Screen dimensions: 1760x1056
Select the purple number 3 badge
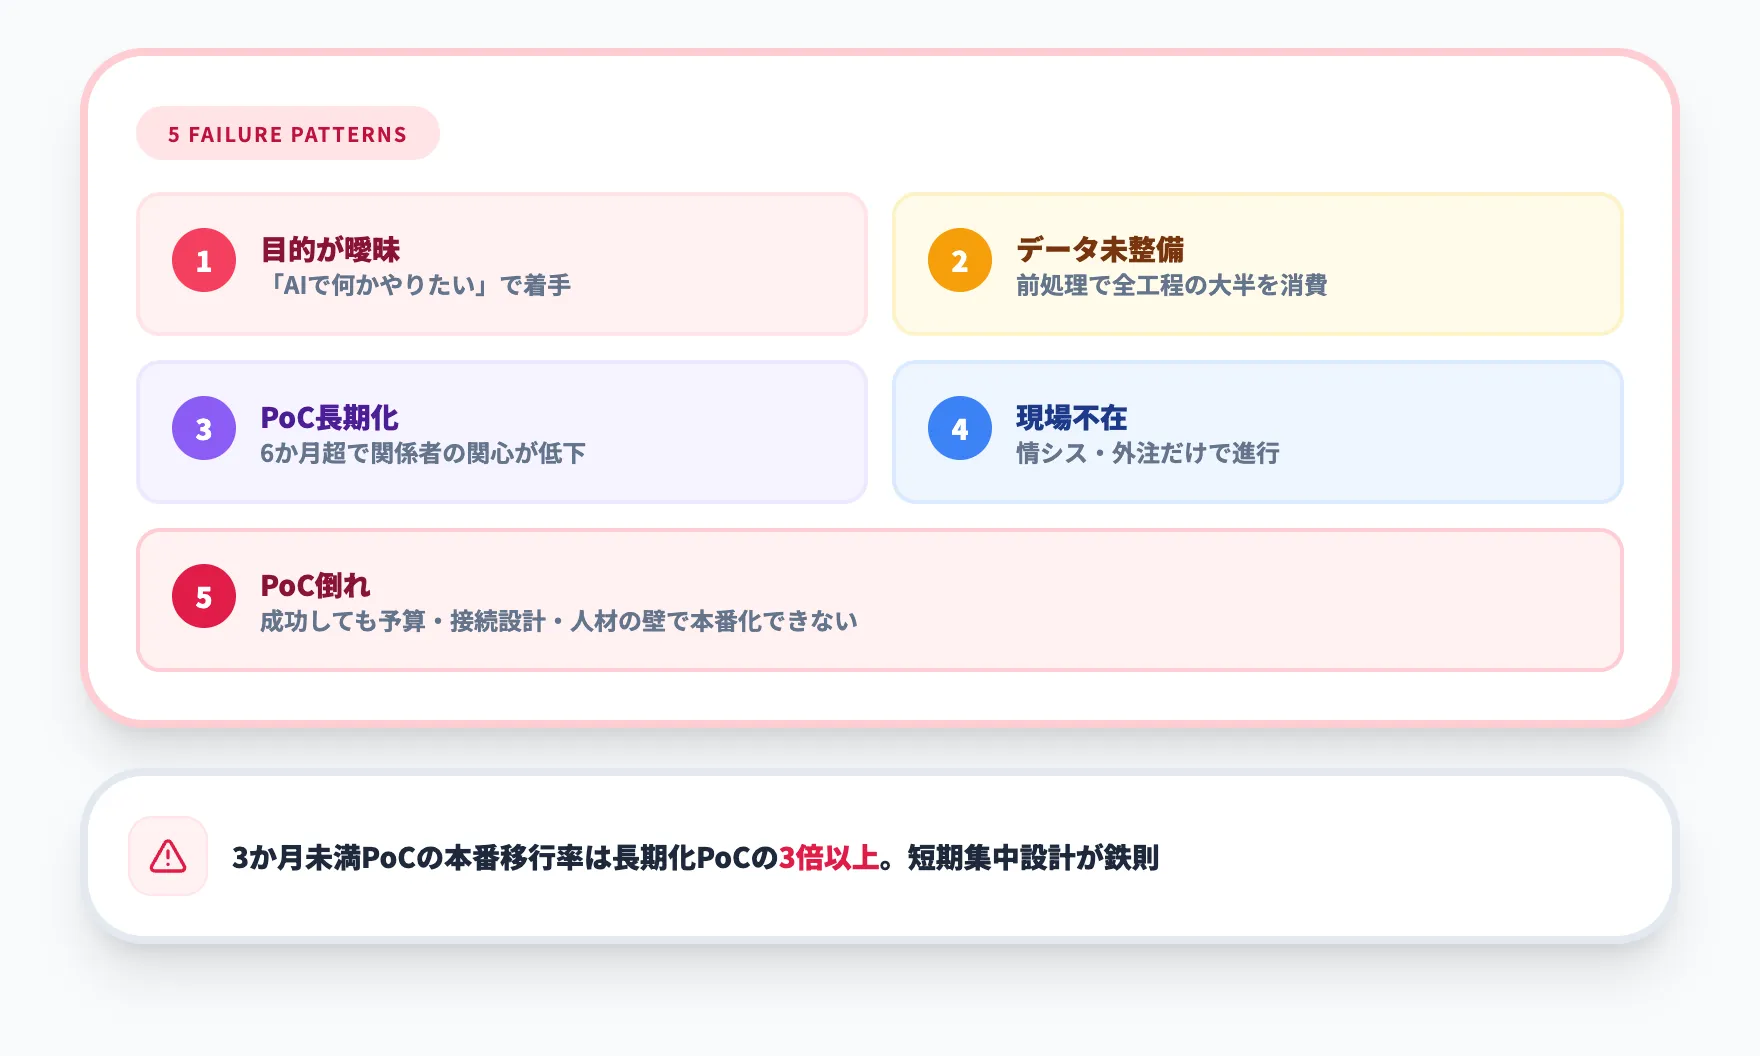(203, 428)
